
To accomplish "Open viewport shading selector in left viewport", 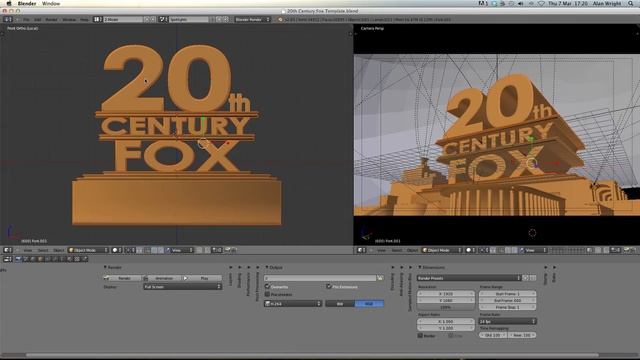I will point(117,250).
